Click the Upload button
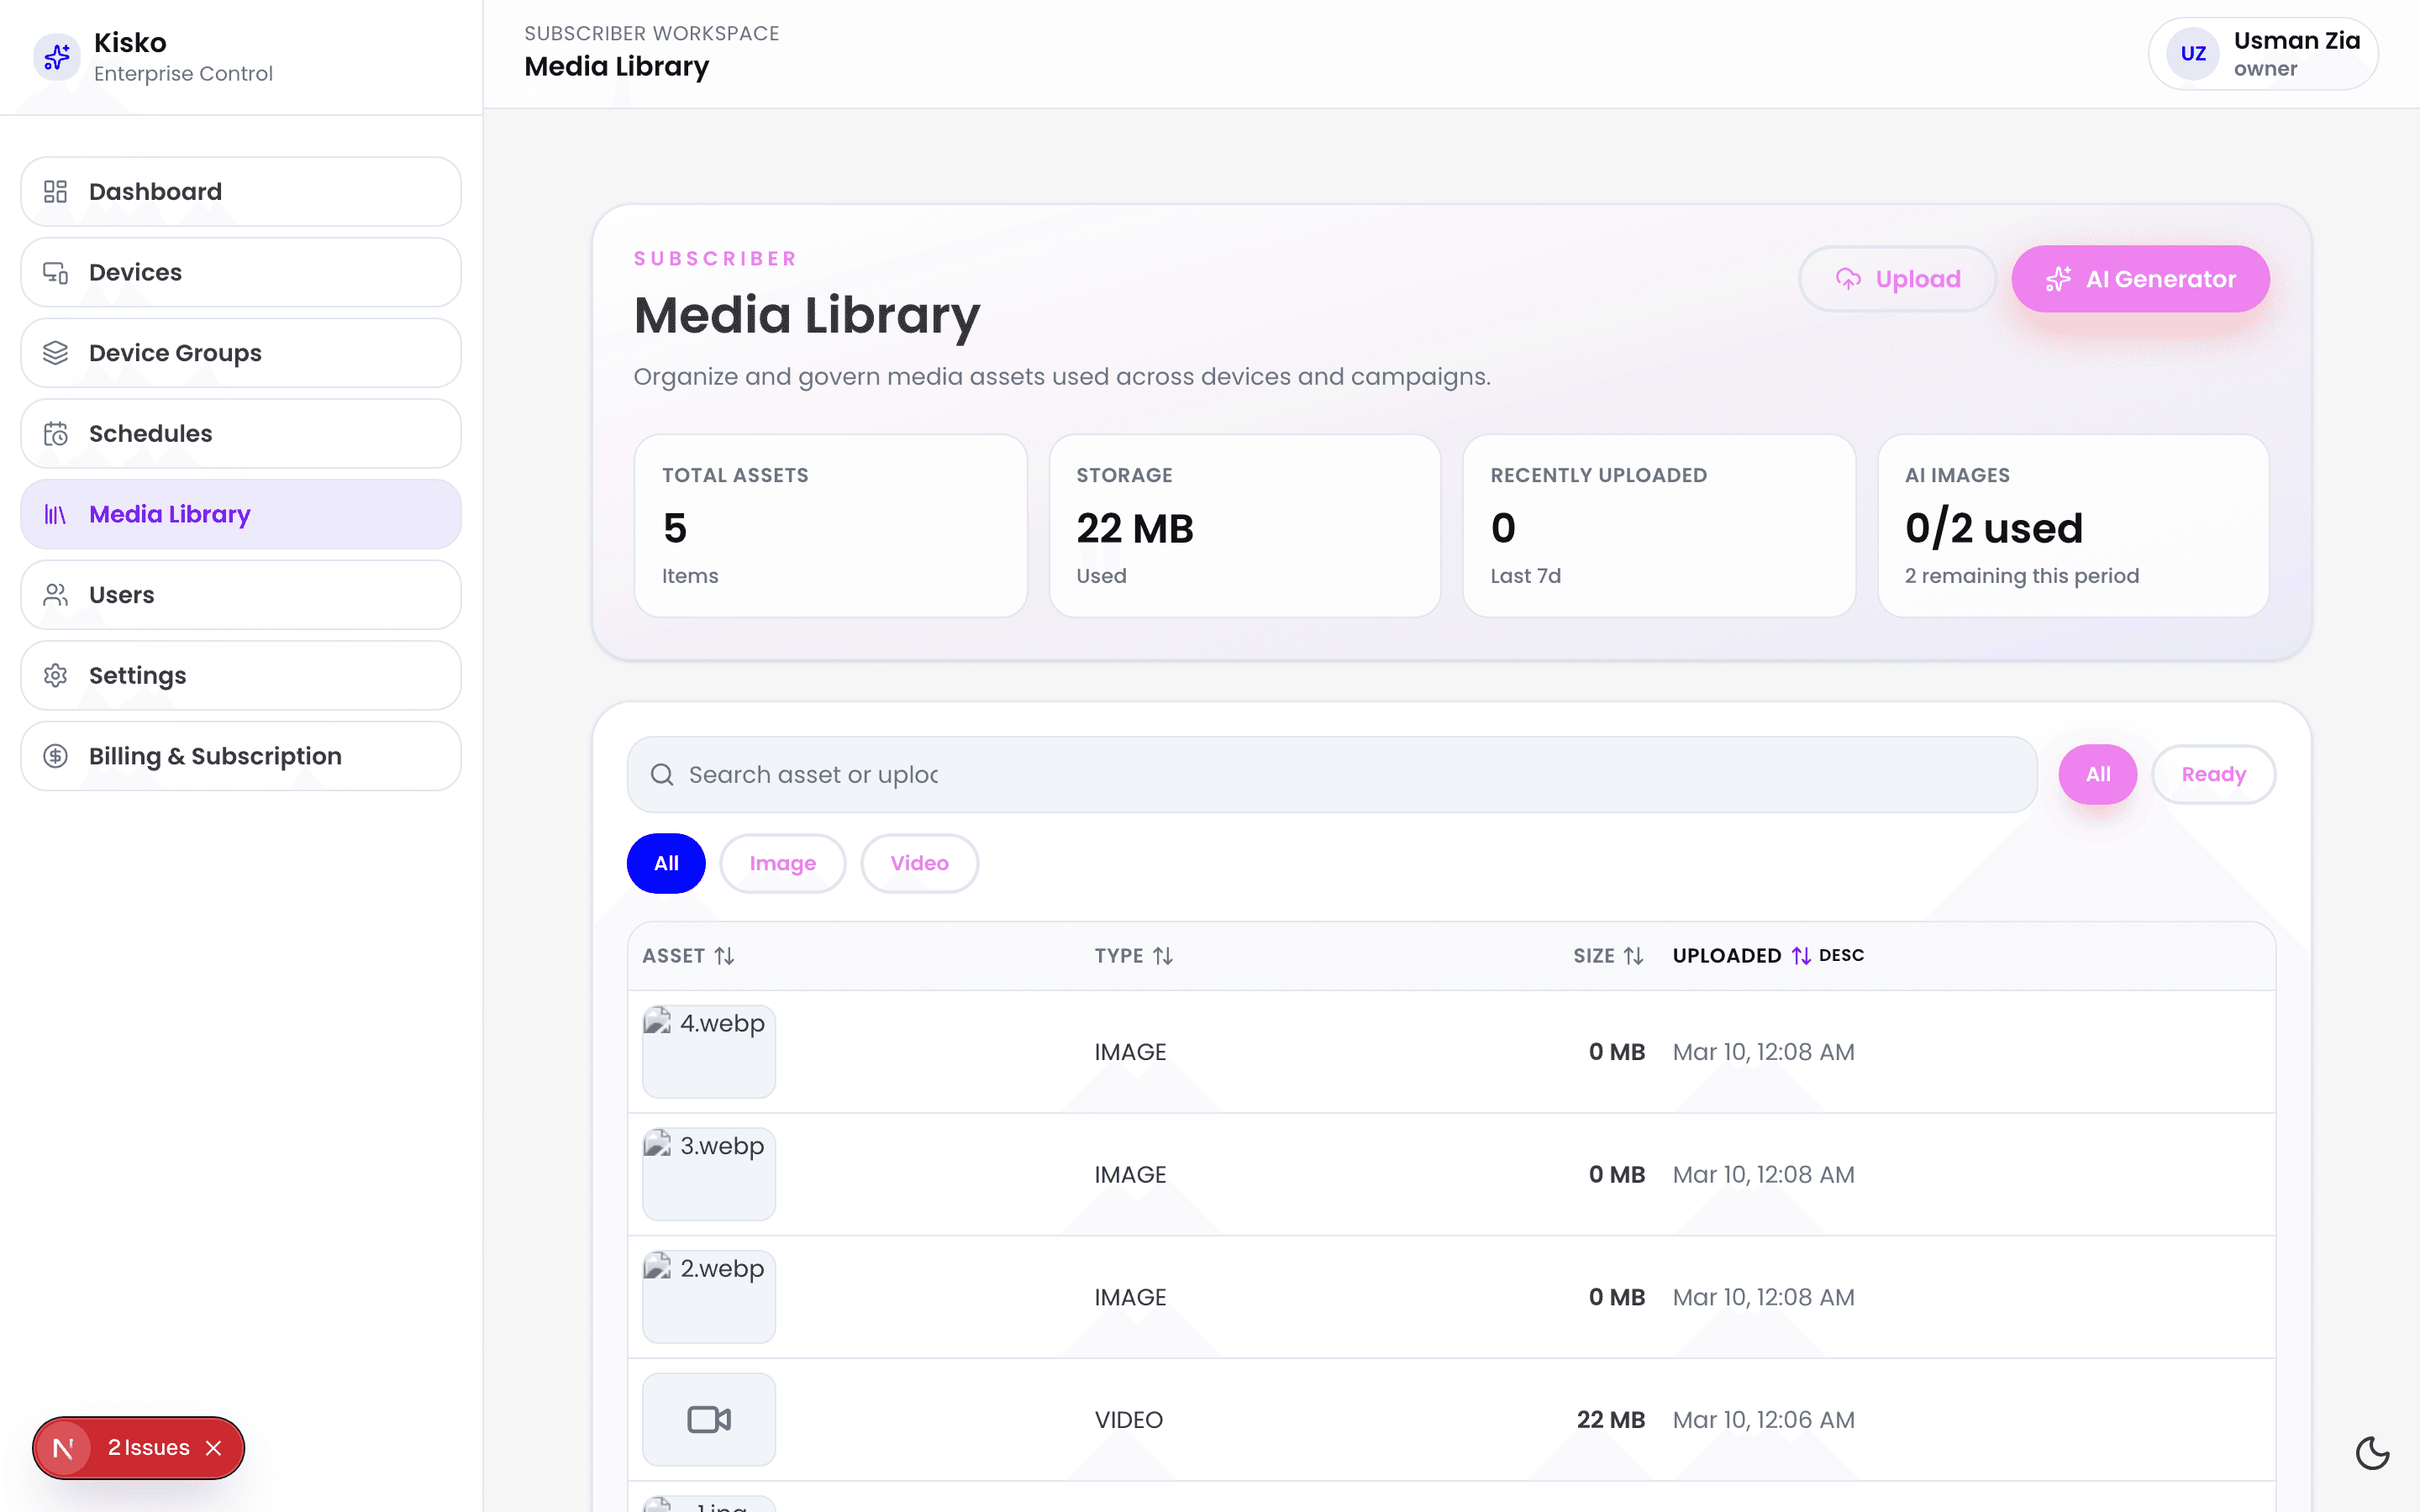2420x1512 pixels. click(x=1897, y=279)
